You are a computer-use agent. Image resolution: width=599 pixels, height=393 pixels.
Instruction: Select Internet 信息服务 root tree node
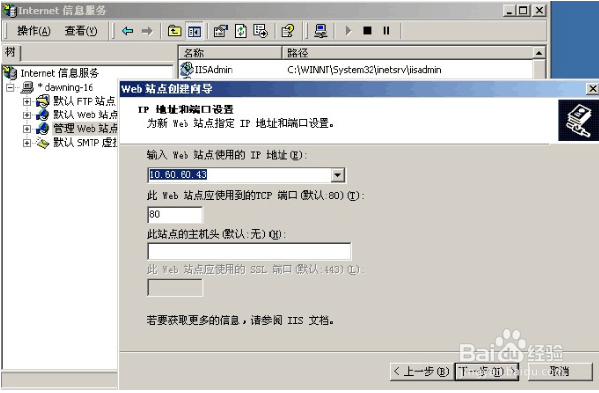pyautogui.click(x=59, y=73)
